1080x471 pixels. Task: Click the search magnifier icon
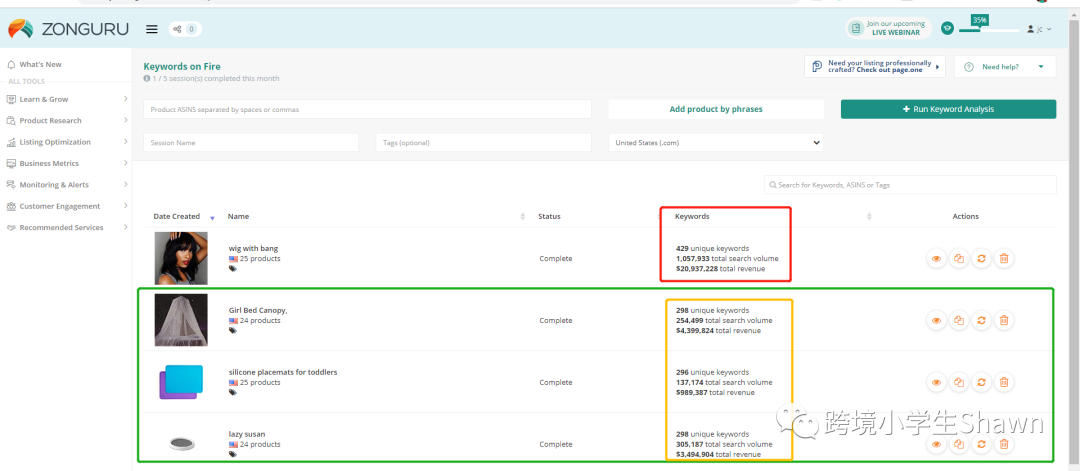click(x=773, y=185)
